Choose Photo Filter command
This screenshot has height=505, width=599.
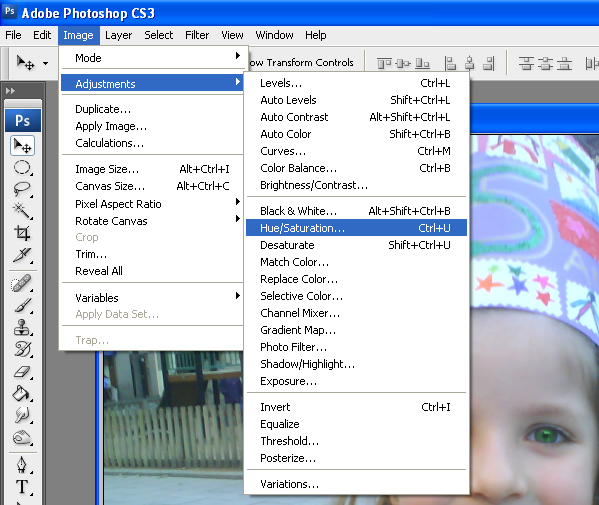click(x=356, y=347)
